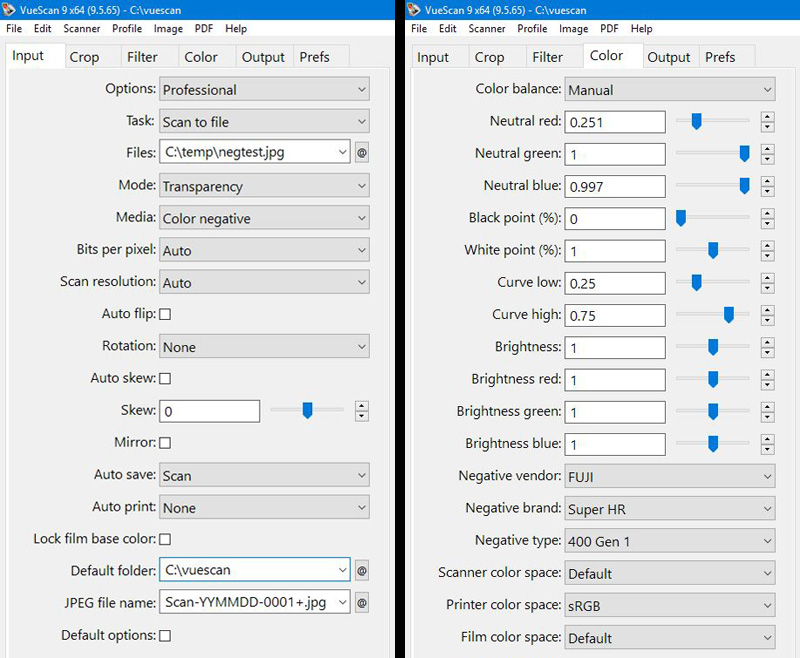Click the down arrow of the Neutral red stepper

point(767,127)
